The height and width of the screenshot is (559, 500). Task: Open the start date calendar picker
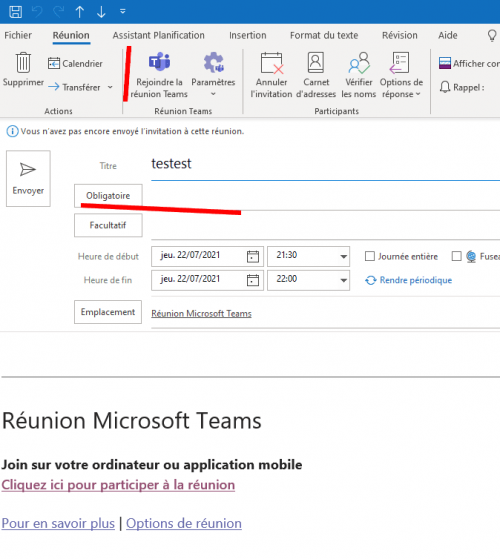tap(253, 256)
